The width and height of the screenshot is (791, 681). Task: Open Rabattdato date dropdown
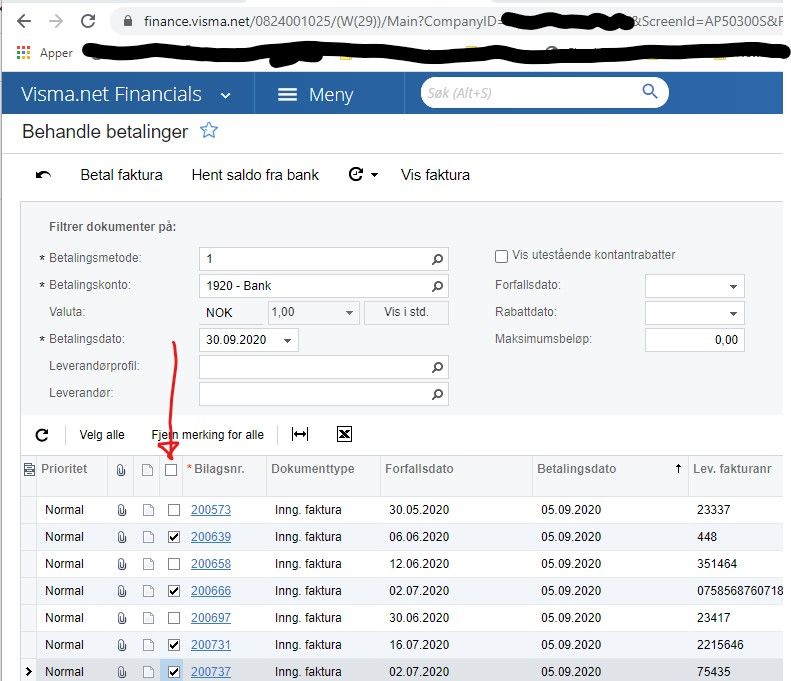tap(733, 313)
